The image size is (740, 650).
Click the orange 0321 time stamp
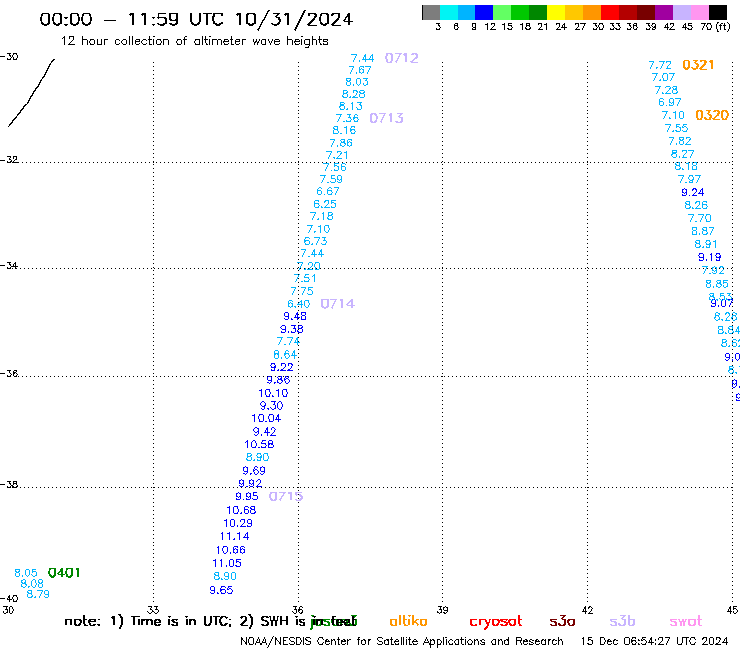tap(698, 65)
